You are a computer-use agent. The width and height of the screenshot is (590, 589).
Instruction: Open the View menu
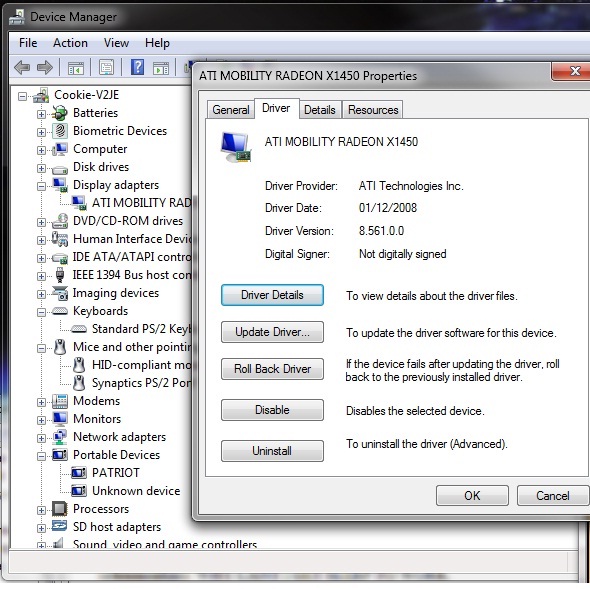(x=116, y=43)
